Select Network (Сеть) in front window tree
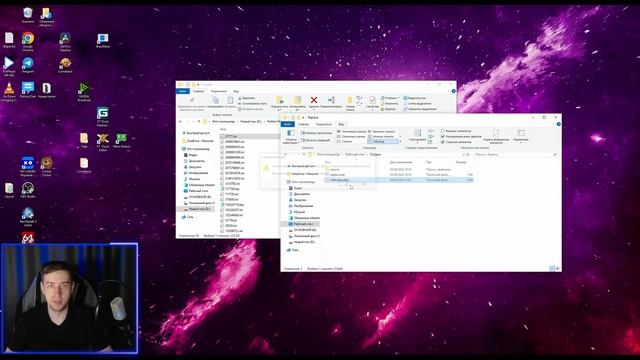This screenshot has height=360, width=640. [x=292, y=250]
